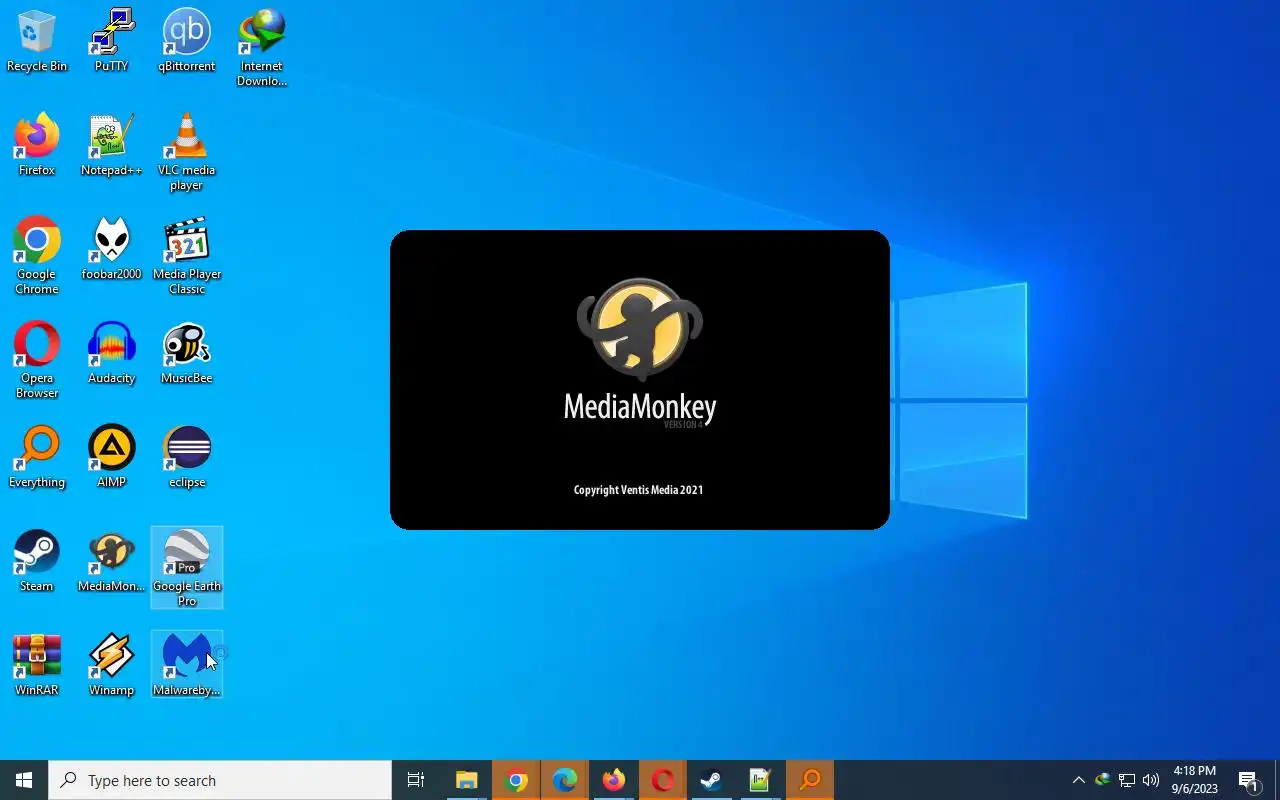The height and width of the screenshot is (800, 1280).
Task: Select the foobar2000 desktop shortcut
Action: [x=111, y=249]
